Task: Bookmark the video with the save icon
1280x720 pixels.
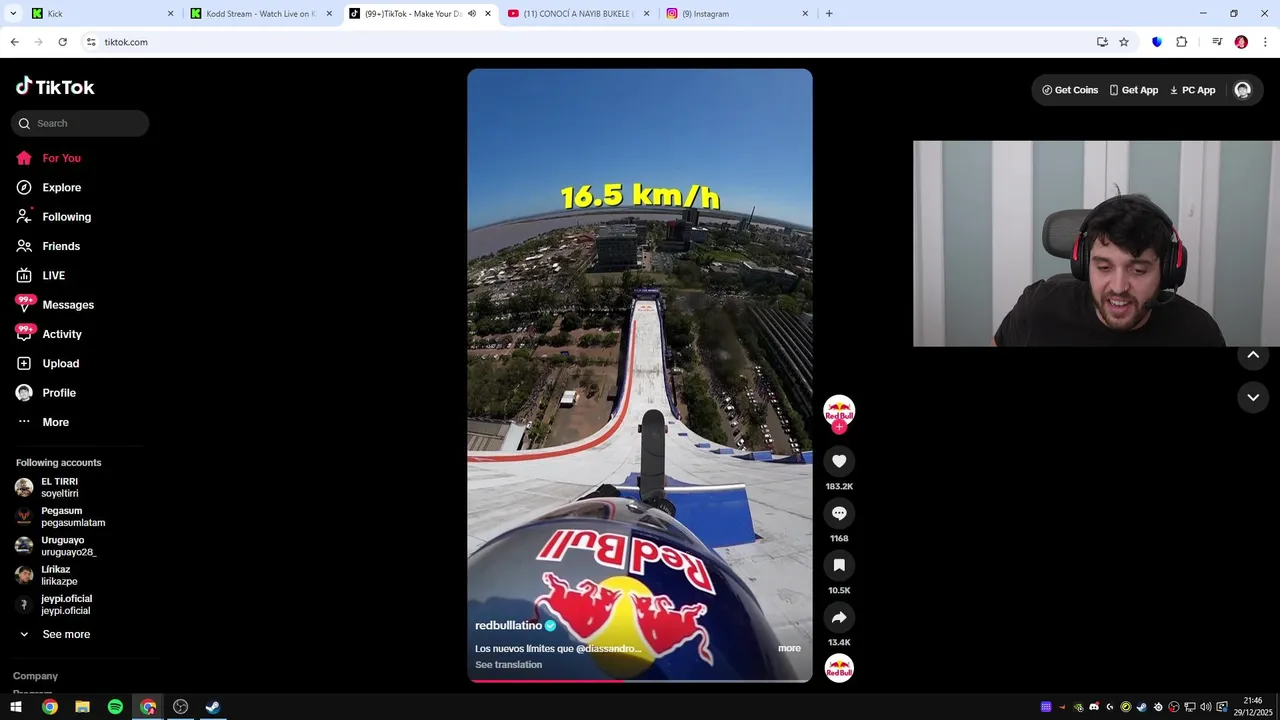Action: pyautogui.click(x=839, y=565)
